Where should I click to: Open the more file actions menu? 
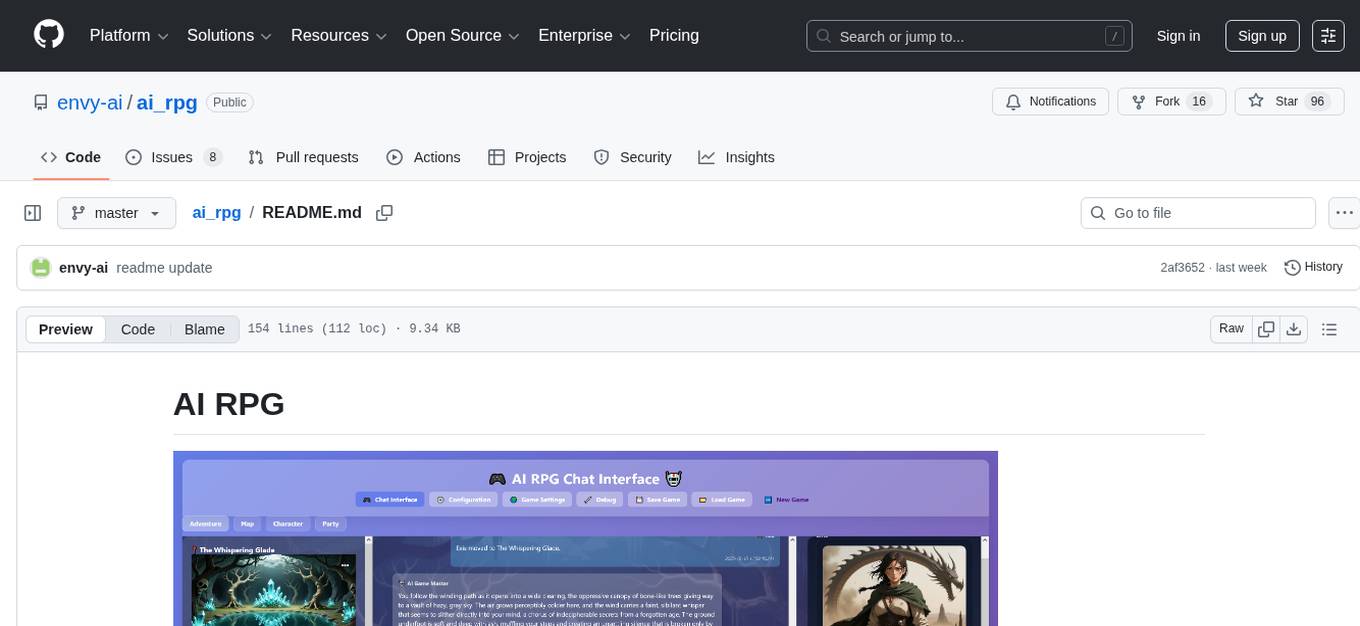click(1345, 213)
